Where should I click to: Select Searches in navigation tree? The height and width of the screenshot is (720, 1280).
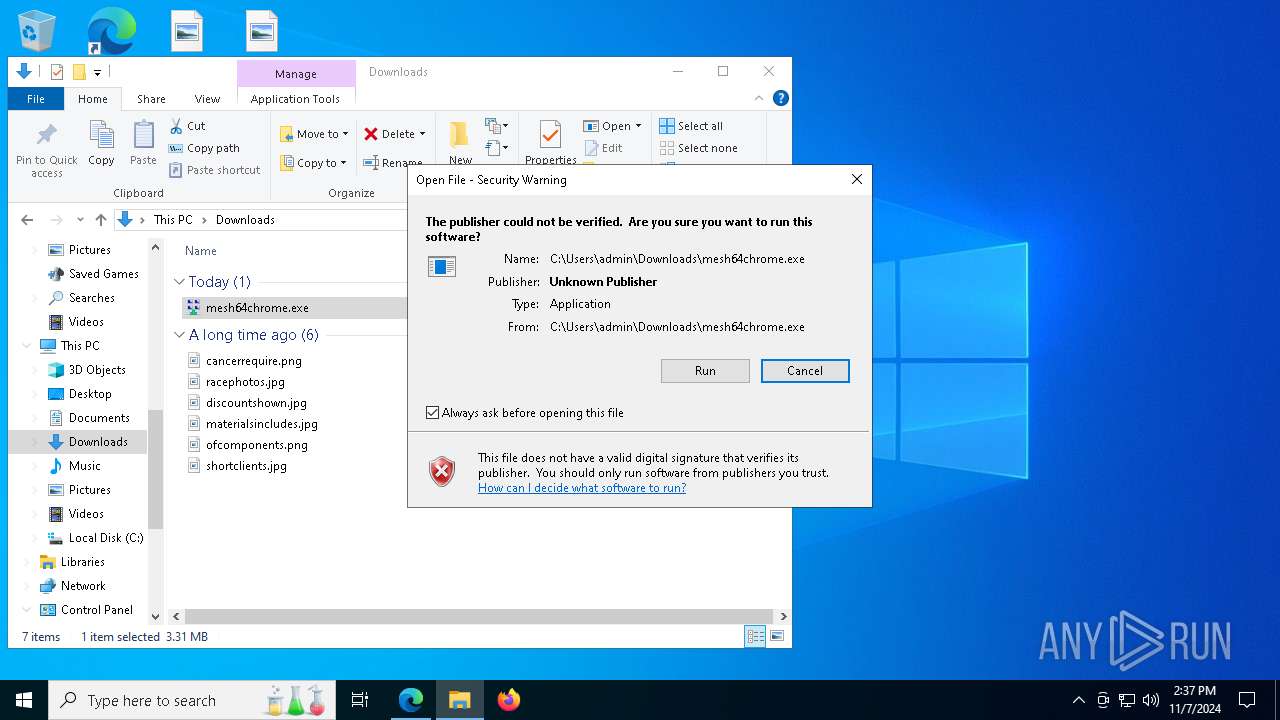point(91,298)
